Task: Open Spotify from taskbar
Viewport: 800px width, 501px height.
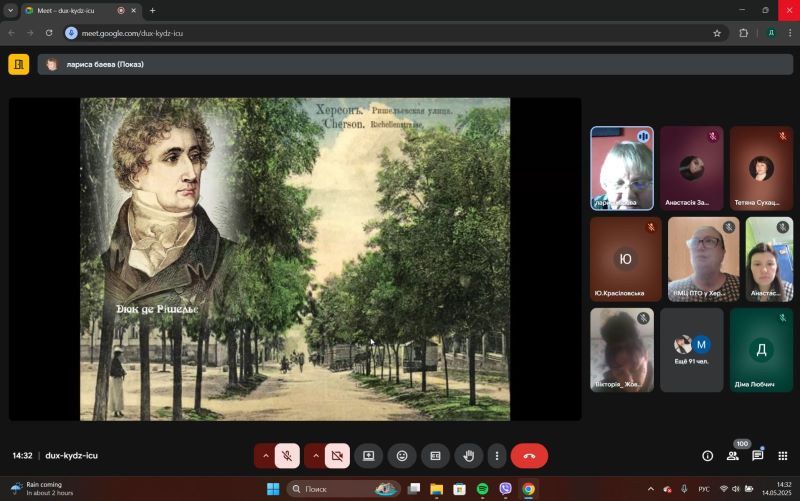Action: pyautogui.click(x=482, y=489)
